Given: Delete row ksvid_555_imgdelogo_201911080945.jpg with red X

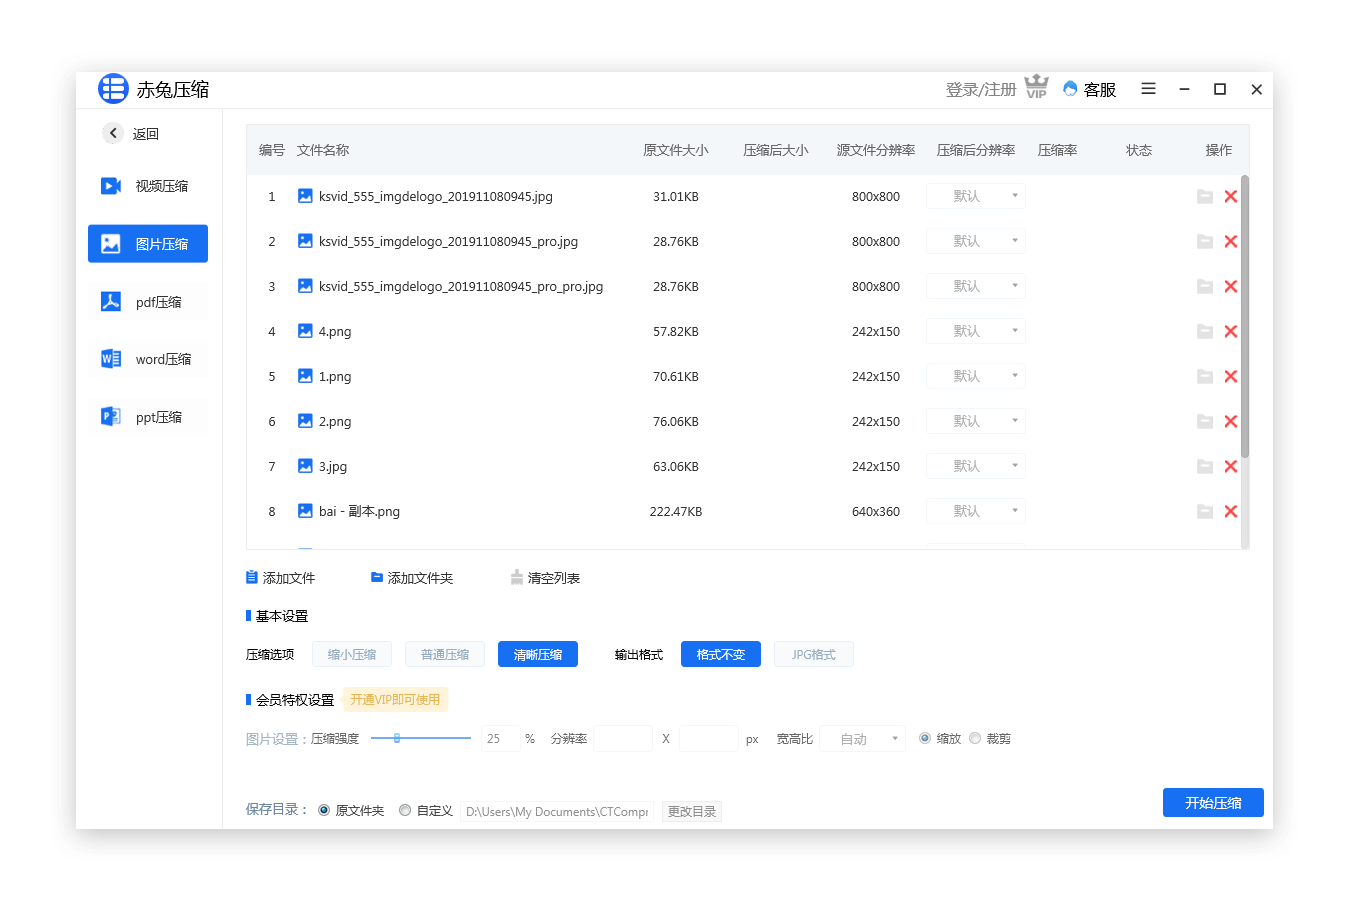Looking at the screenshot, I should (1231, 197).
